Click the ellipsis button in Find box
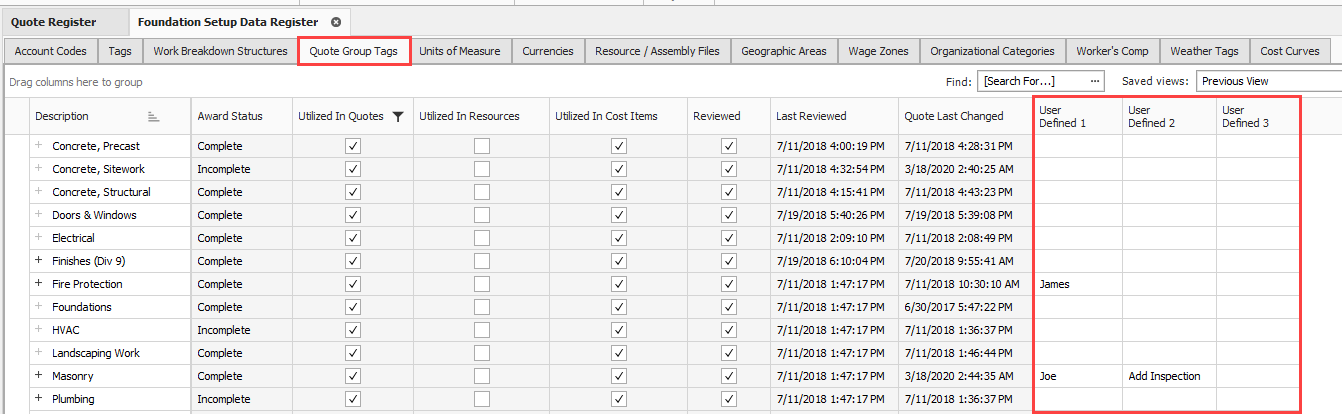Screen dimensions: 1342x414 [1096, 81]
